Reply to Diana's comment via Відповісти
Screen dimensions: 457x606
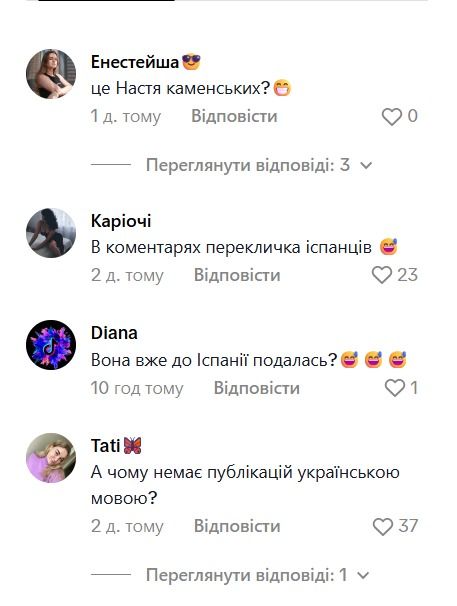pos(257,388)
